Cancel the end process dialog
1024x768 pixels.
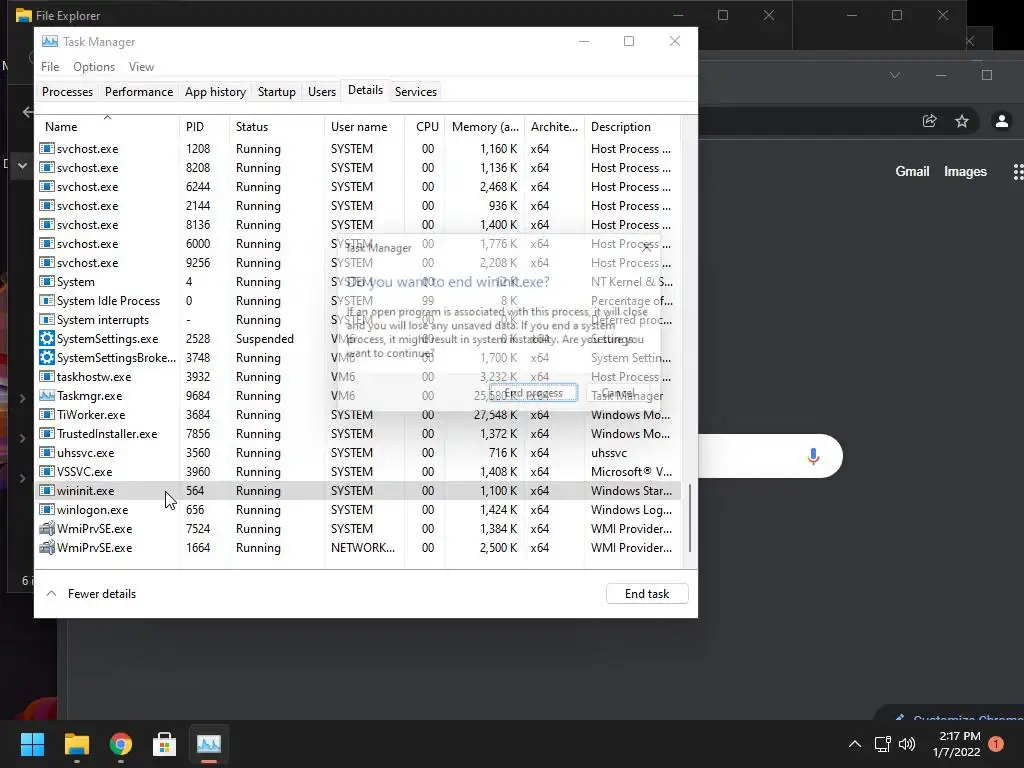click(x=618, y=393)
